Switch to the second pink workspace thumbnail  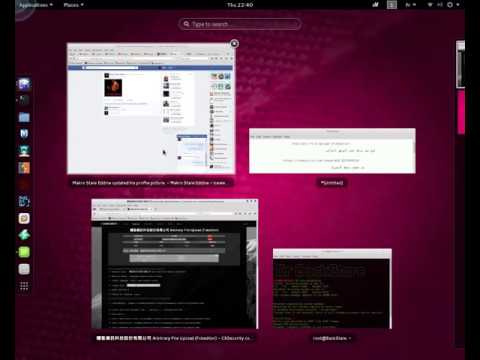click(x=461, y=113)
